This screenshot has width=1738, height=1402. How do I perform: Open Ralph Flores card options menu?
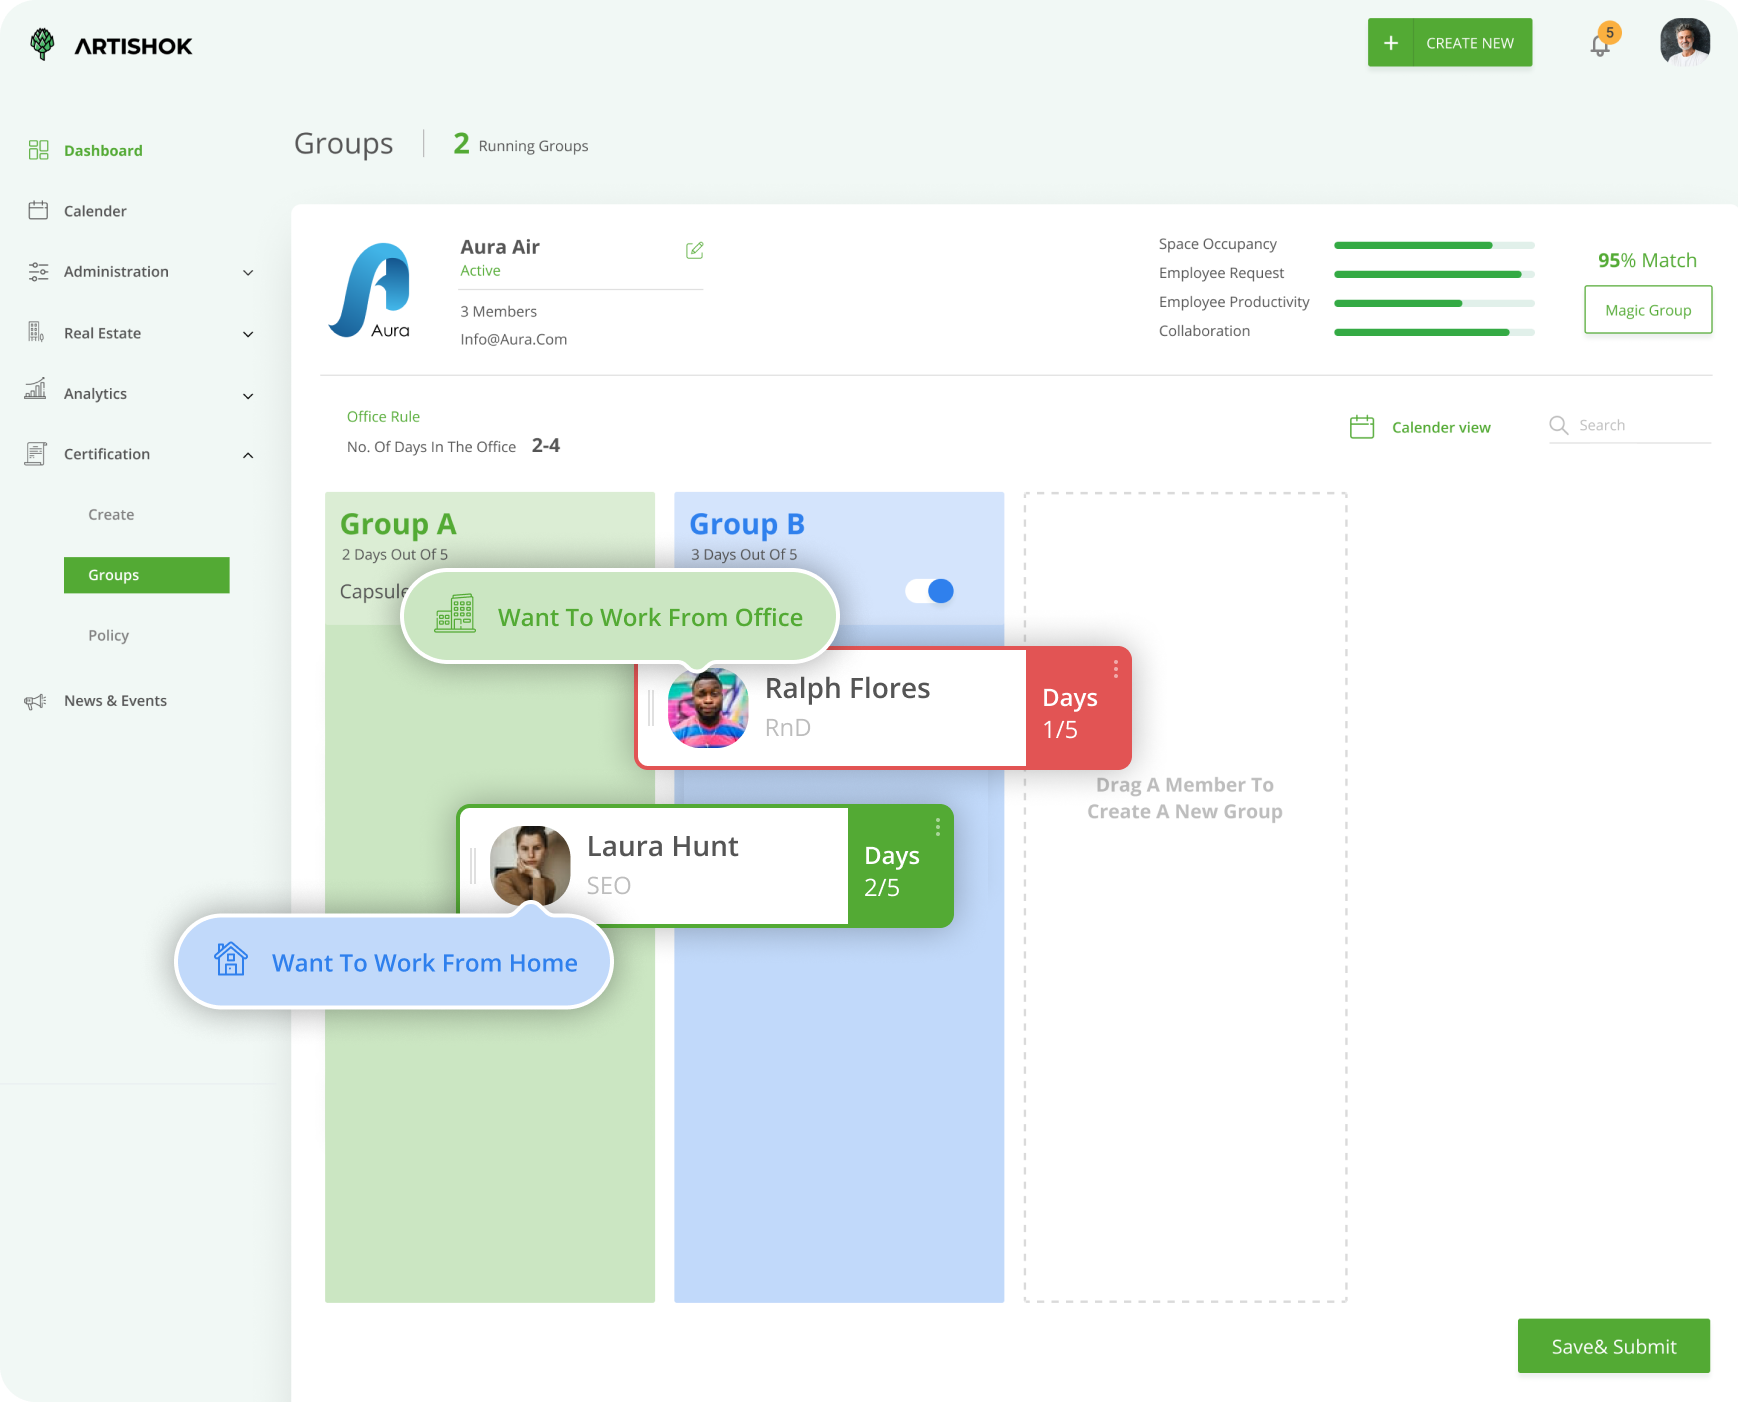pyautogui.click(x=1116, y=669)
